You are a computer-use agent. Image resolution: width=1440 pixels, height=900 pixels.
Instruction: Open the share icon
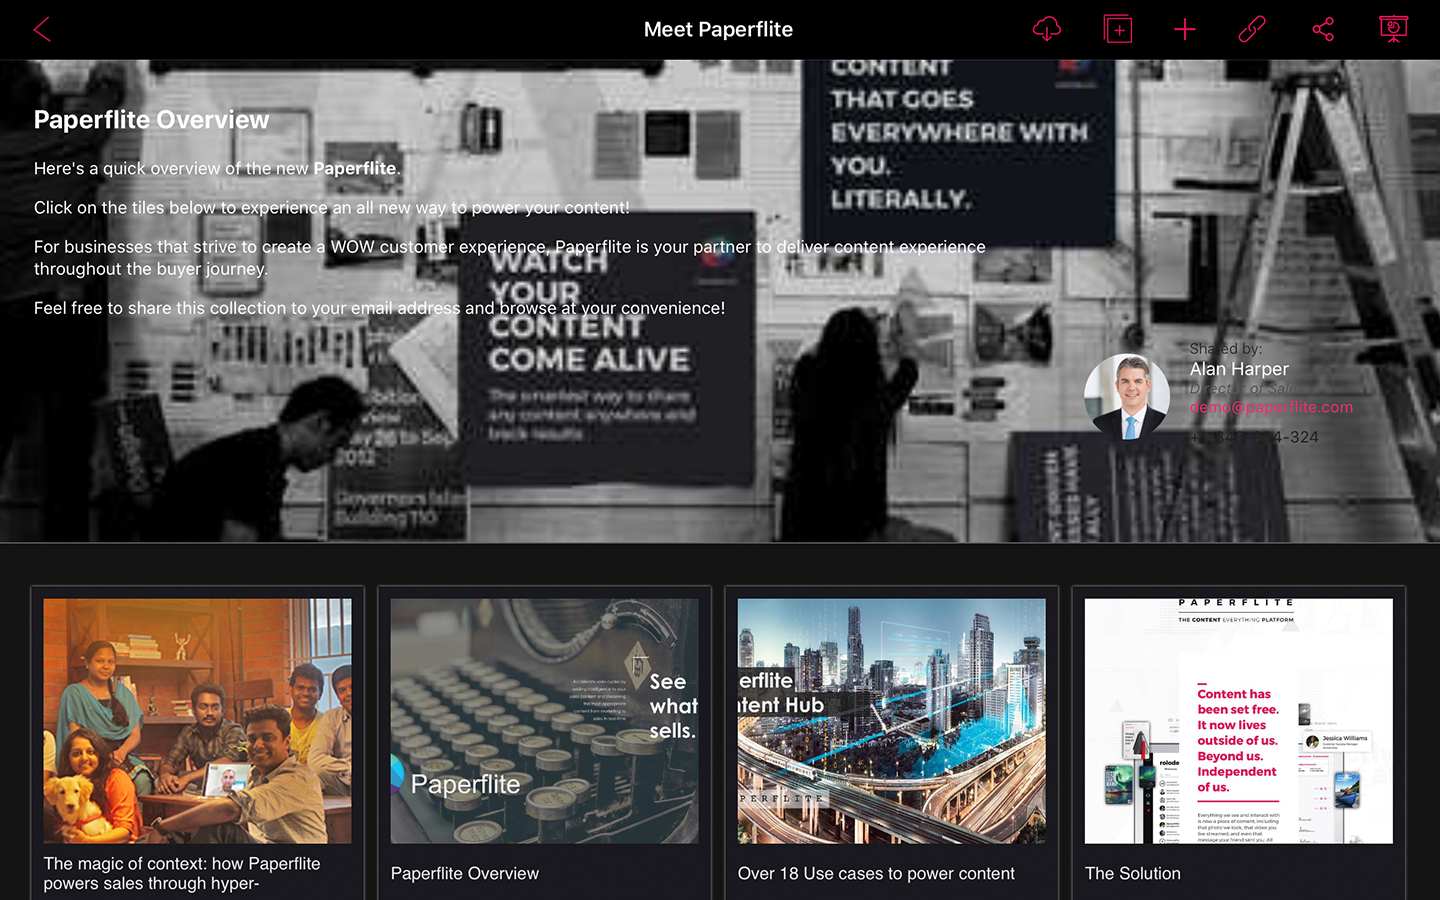[1323, 29]
